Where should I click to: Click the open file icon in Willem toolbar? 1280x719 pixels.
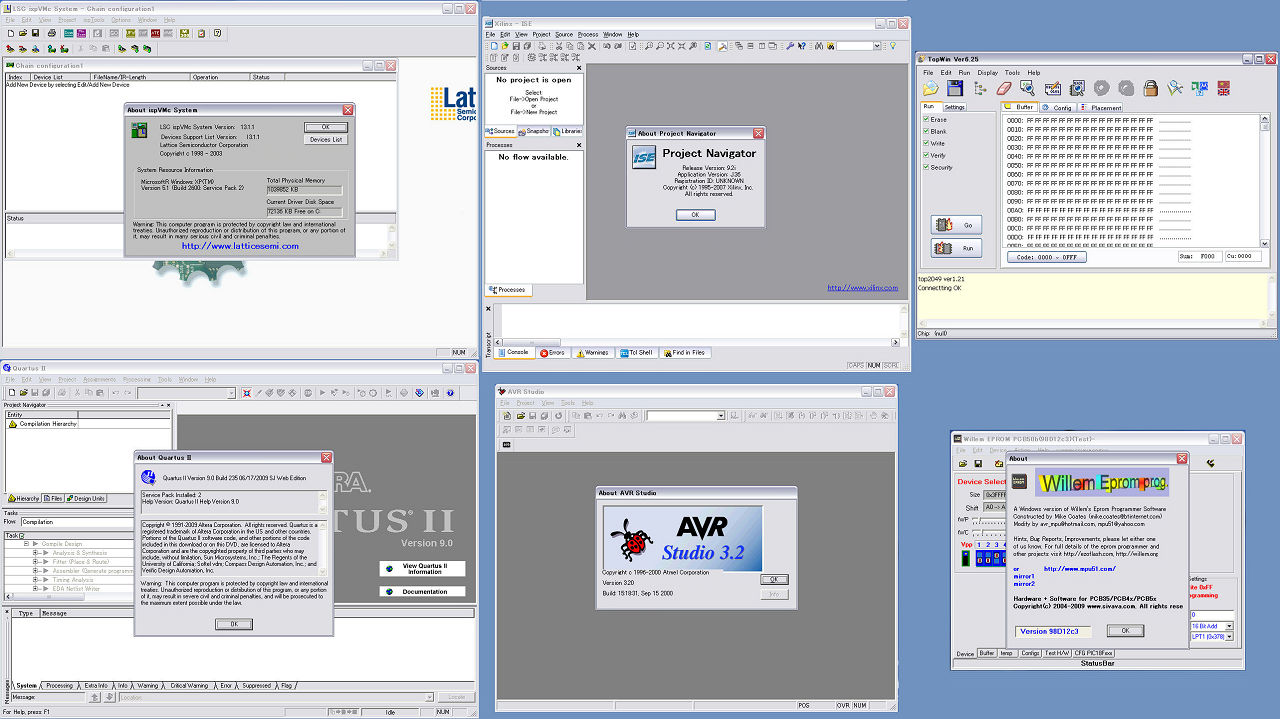coord(962,464)
